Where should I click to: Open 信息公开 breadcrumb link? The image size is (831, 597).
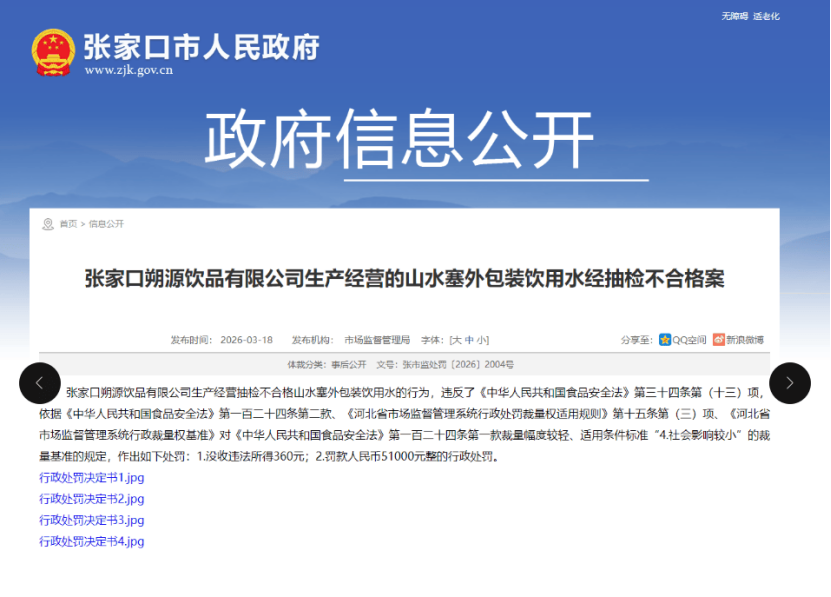106,224
